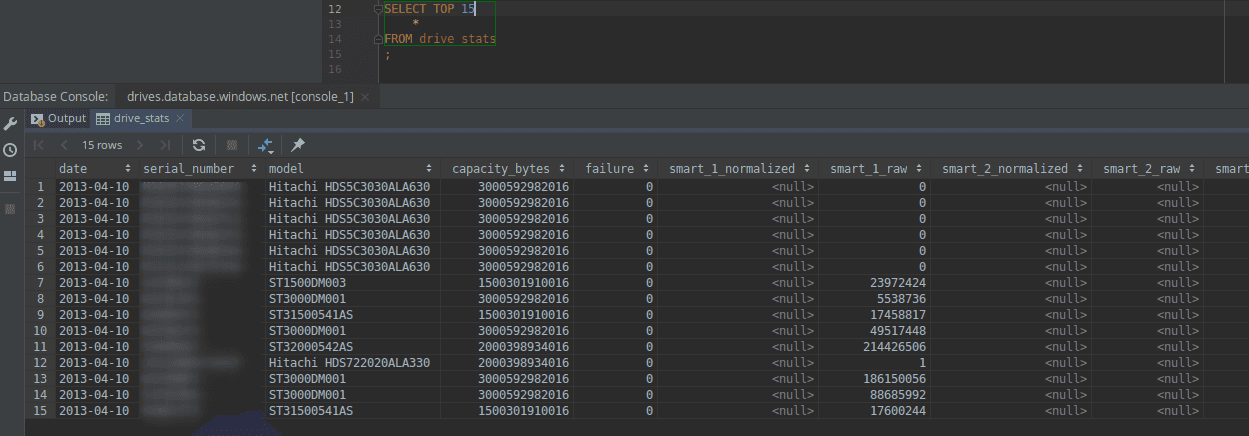Sort by the smart_2_raw column arrow

pyautogui.click(x=1191, y=169)
